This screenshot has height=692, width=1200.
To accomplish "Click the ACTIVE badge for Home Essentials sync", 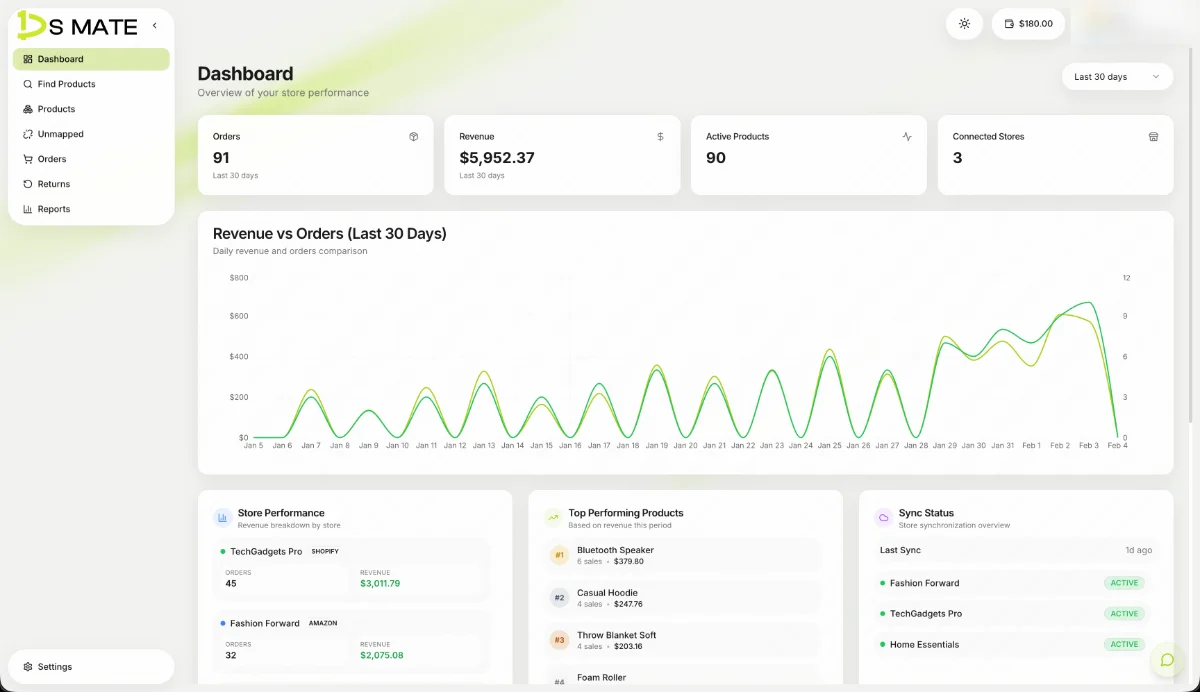I will 1124,645.
